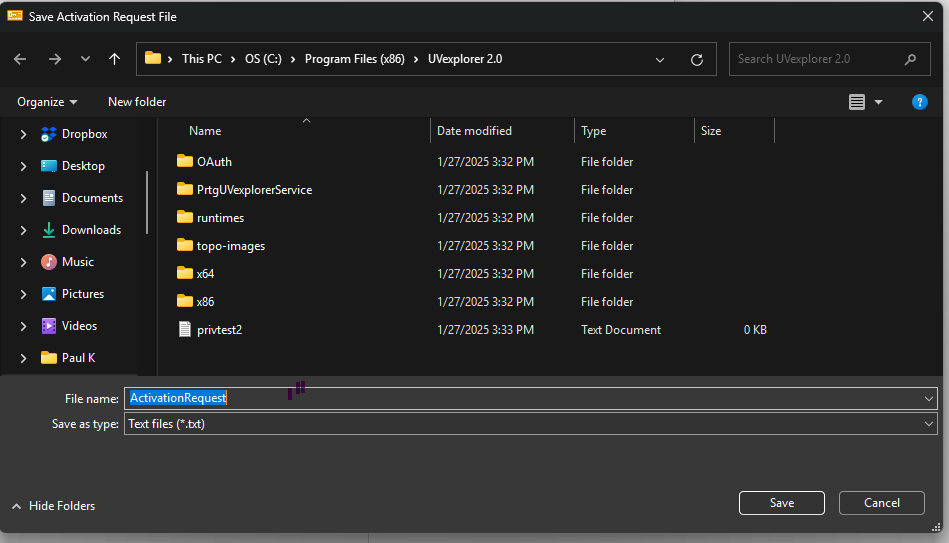The height and width of the screenshot is (543, 949).
Task: Click Text Document type of privtest2
Action: point(620,330)
